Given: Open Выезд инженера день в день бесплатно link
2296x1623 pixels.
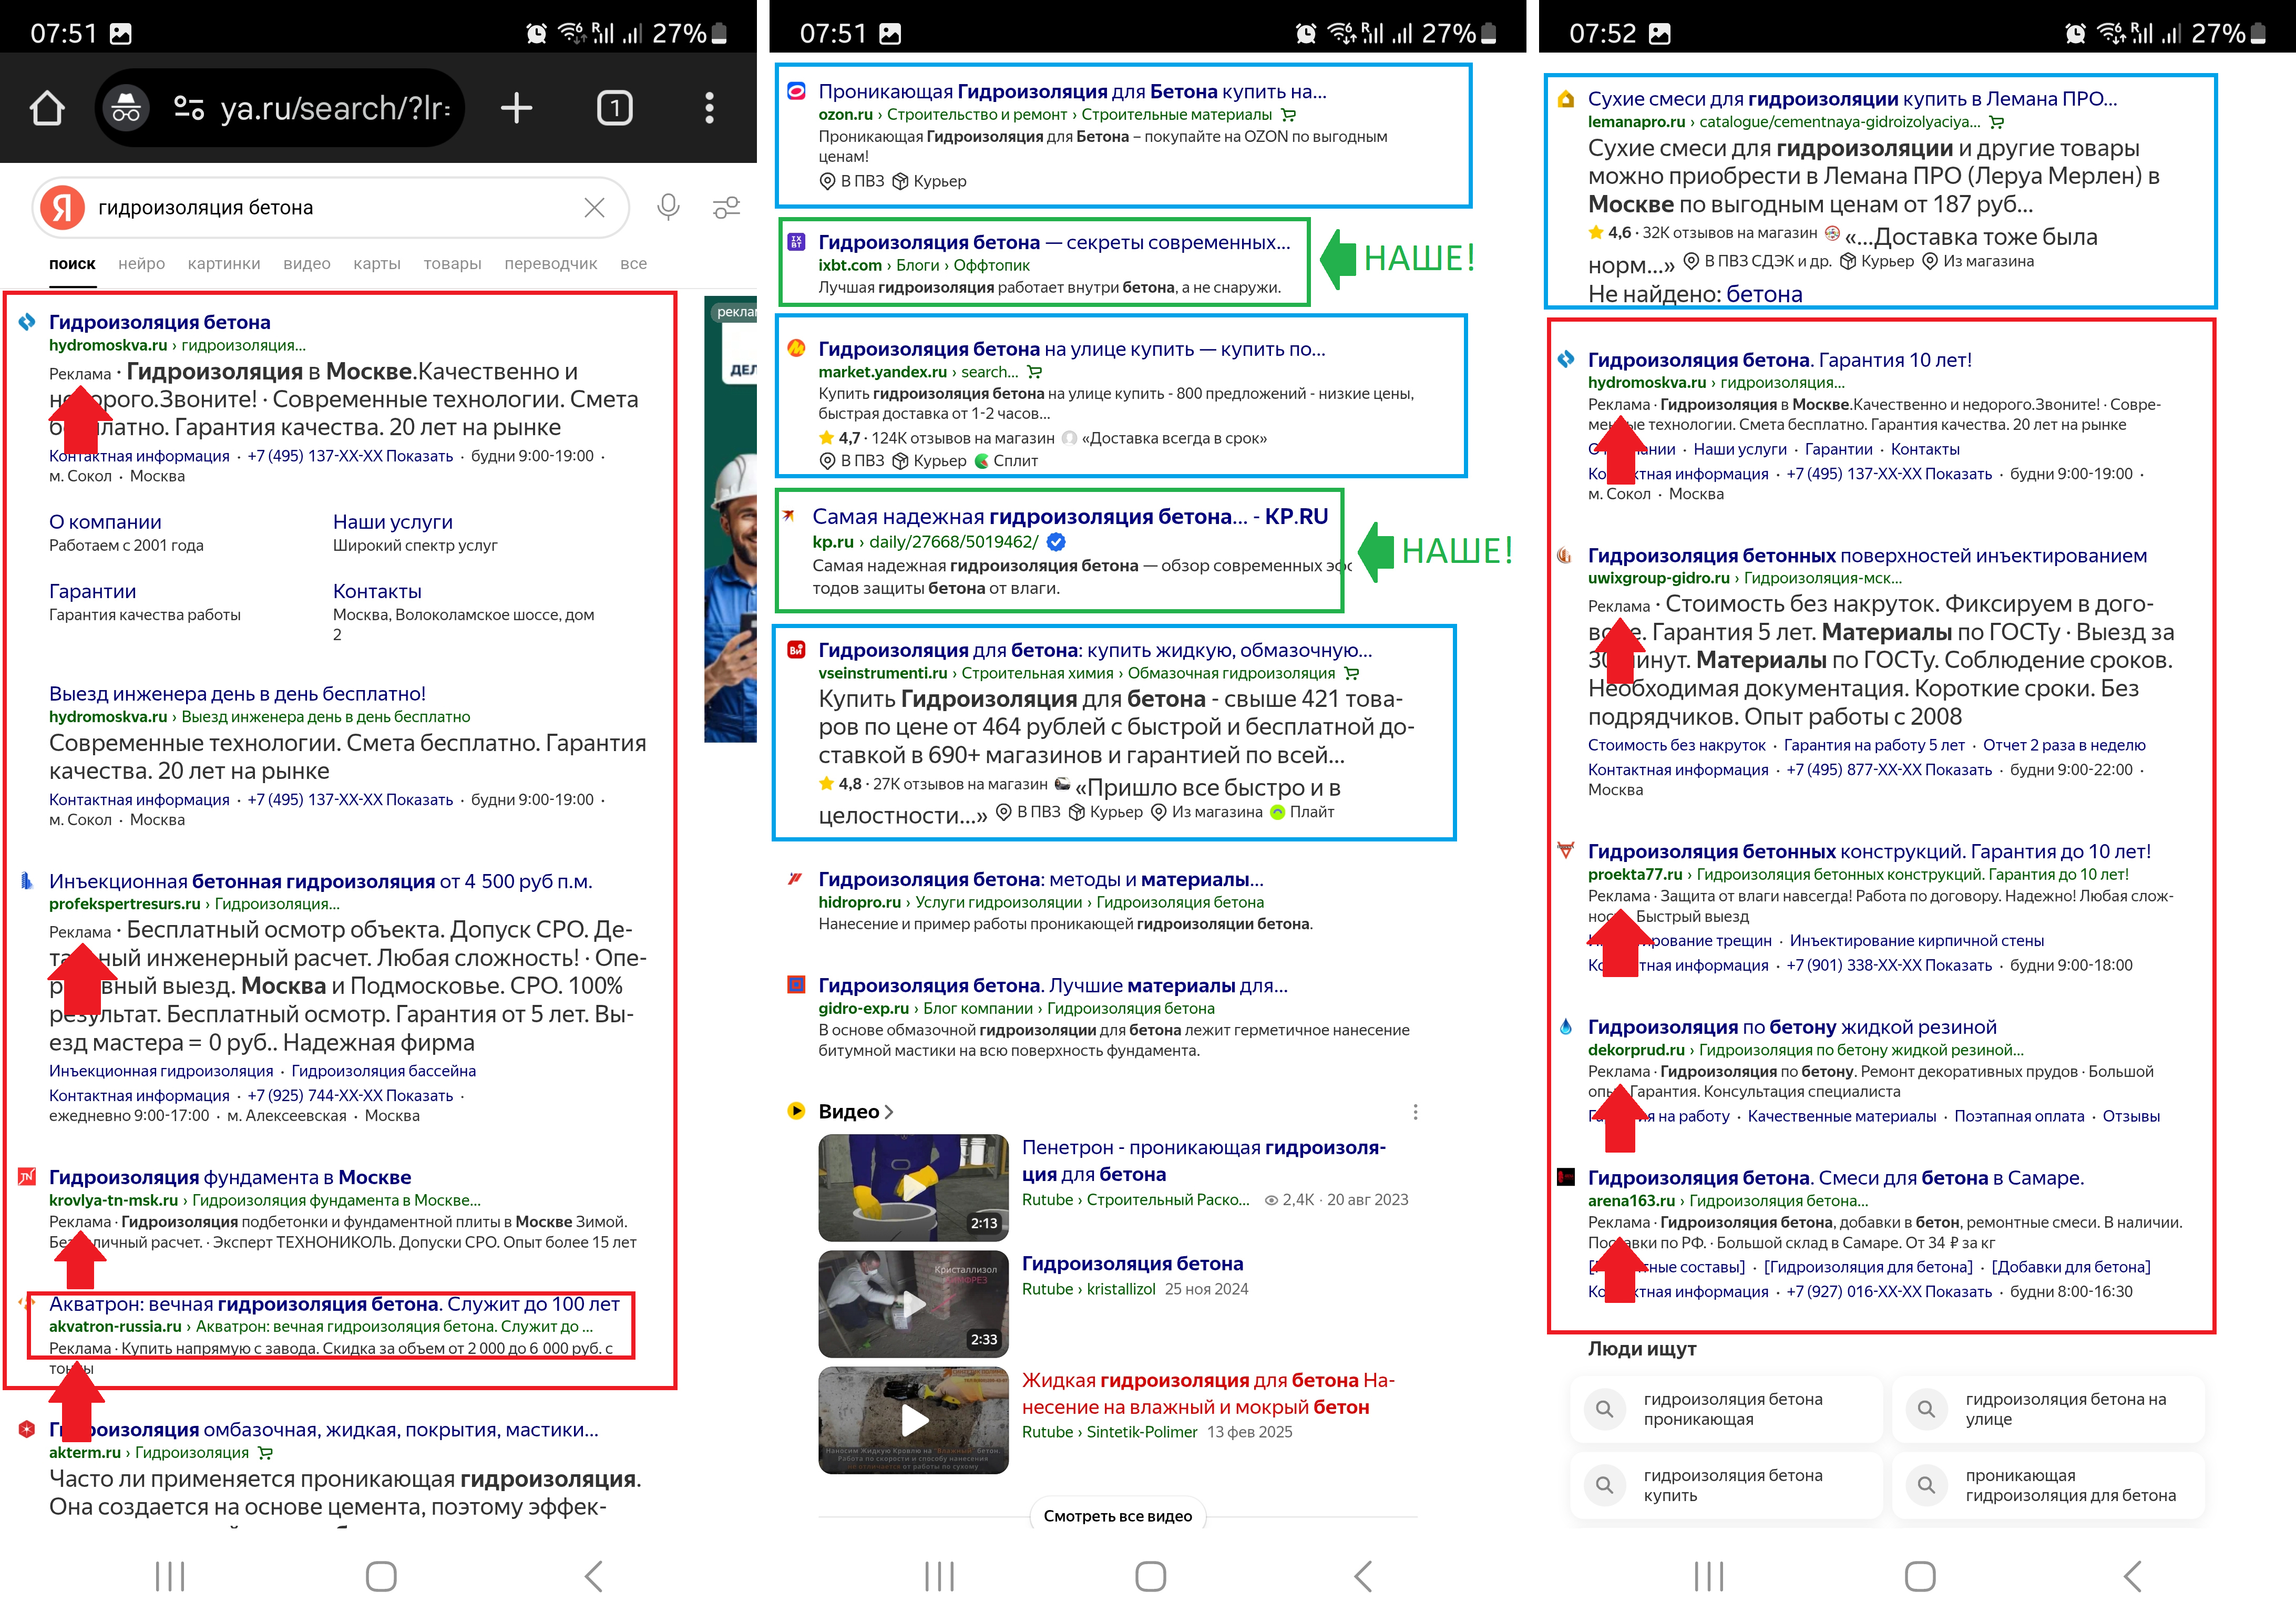Looking at the screenshot, I should [x=237, y=694].
